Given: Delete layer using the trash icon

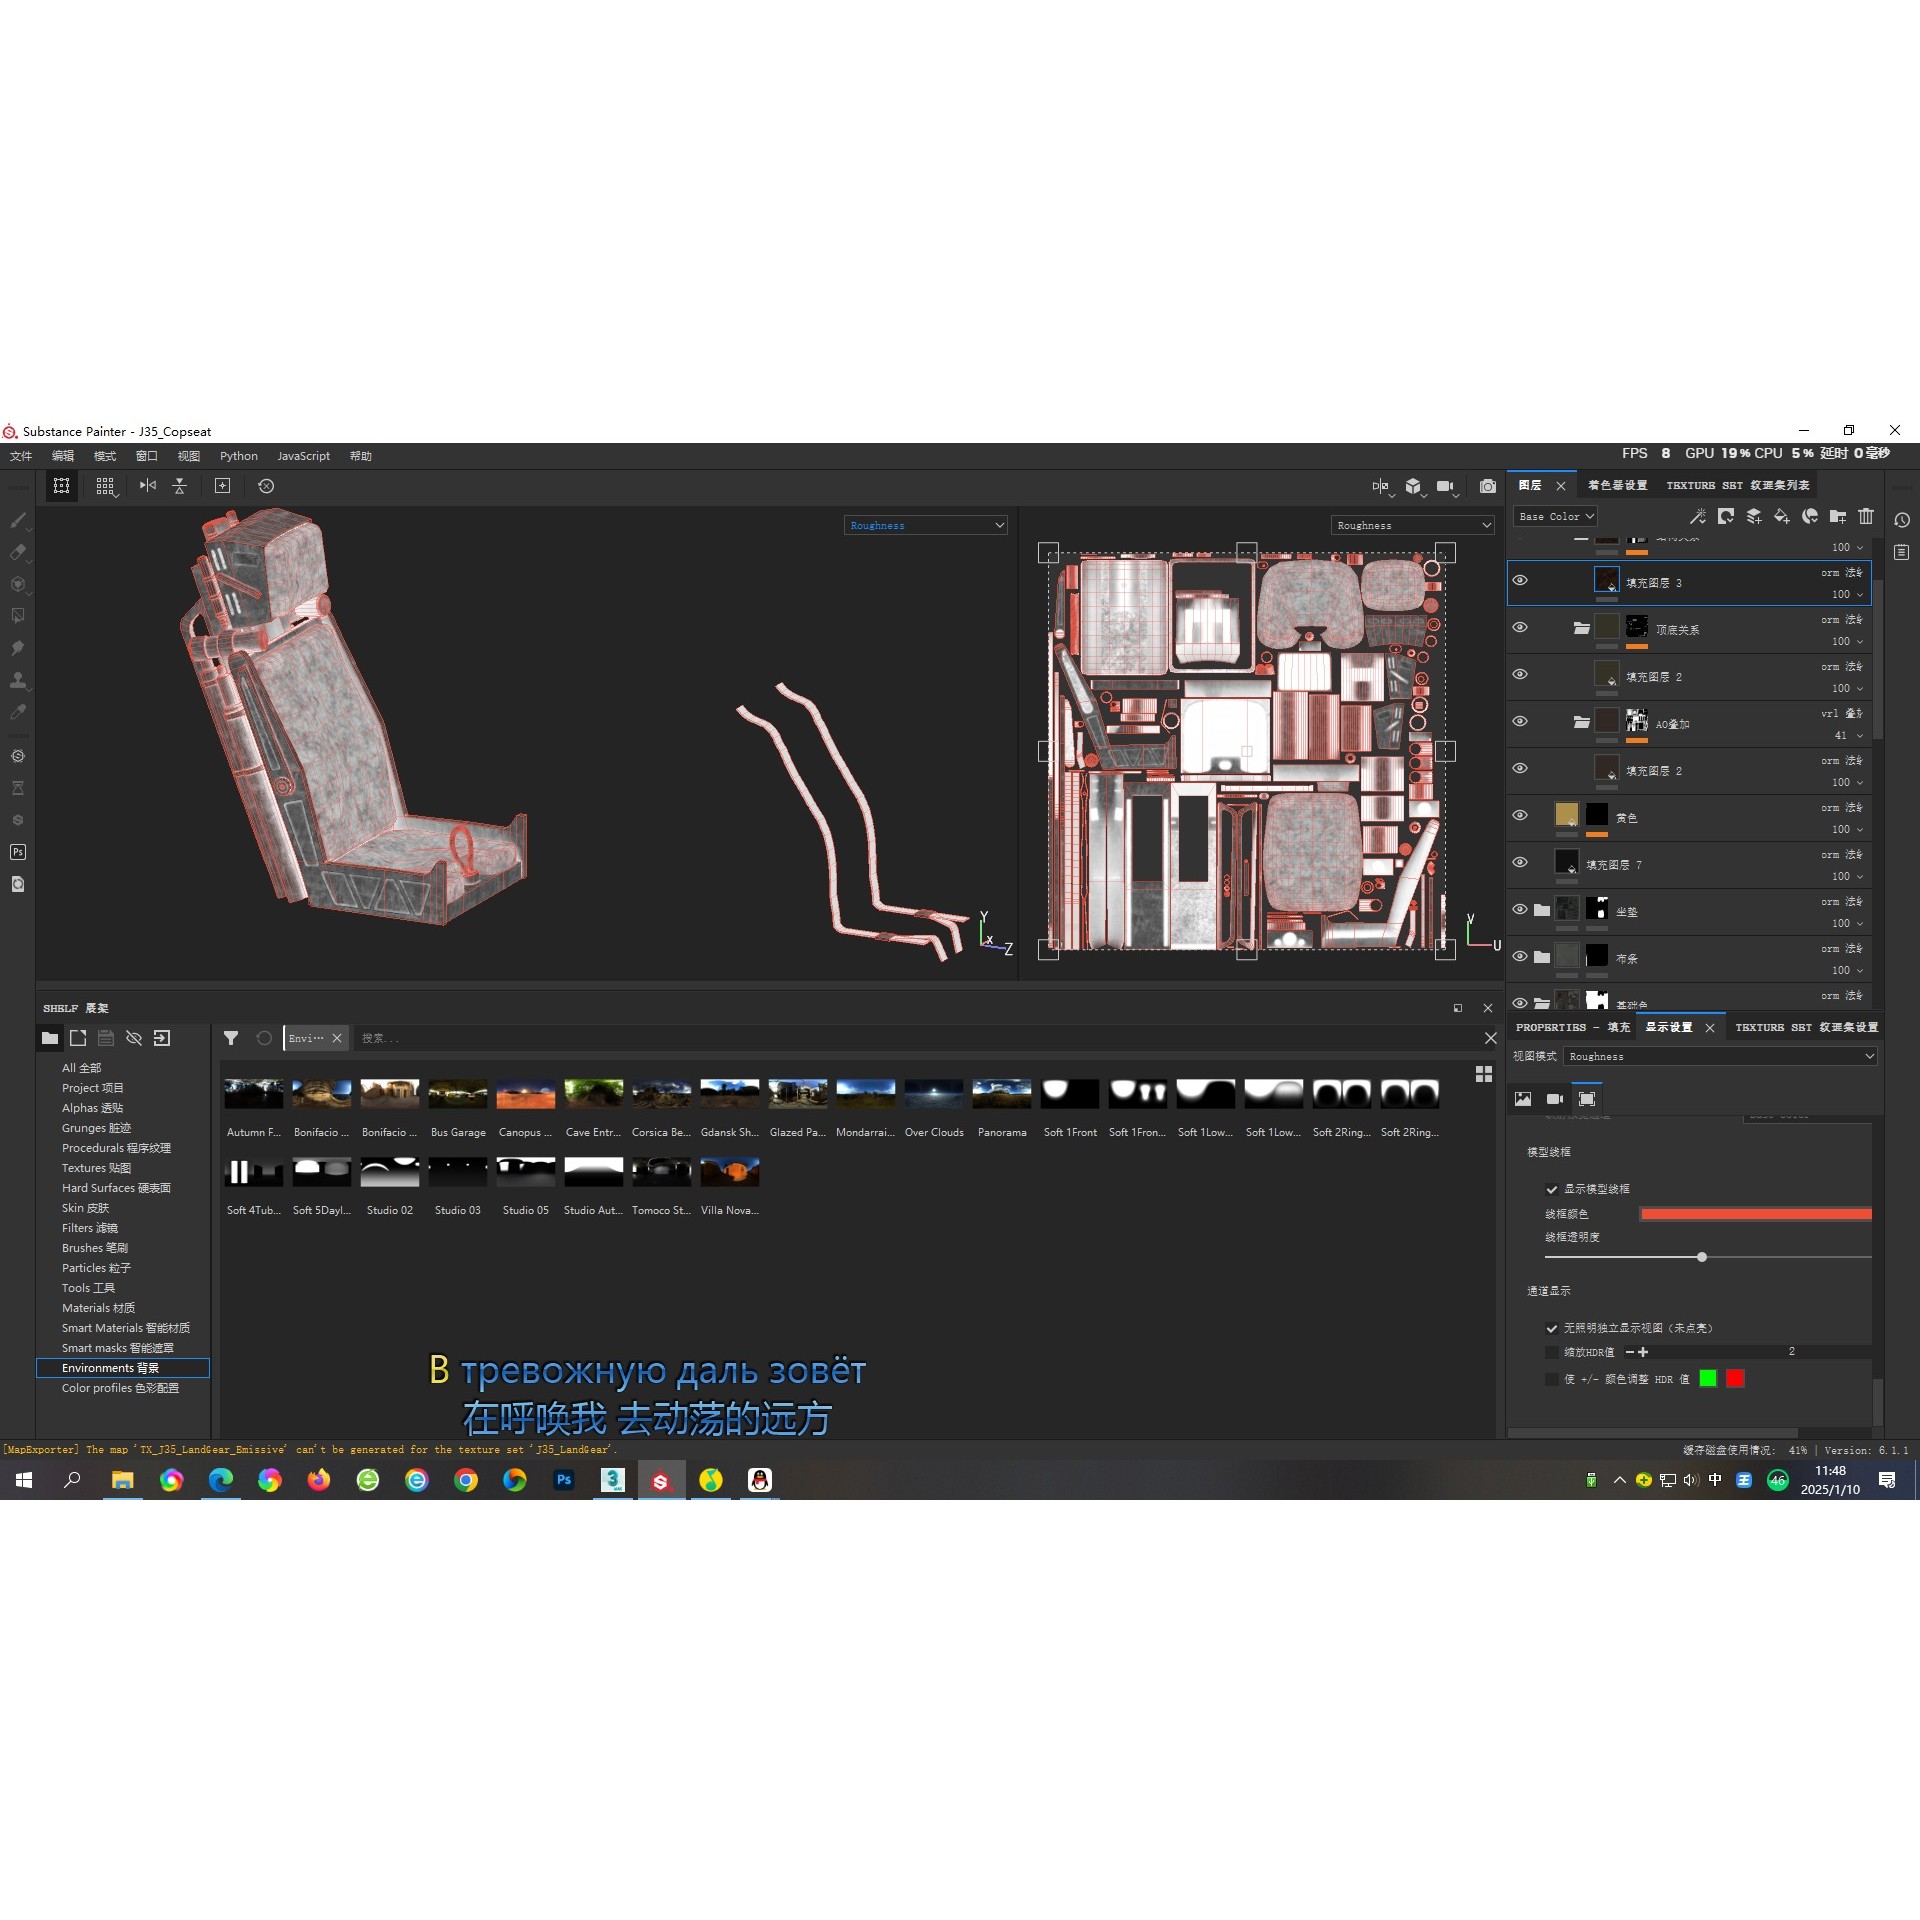Looking at the screenshot, I should click(1866, 516).
